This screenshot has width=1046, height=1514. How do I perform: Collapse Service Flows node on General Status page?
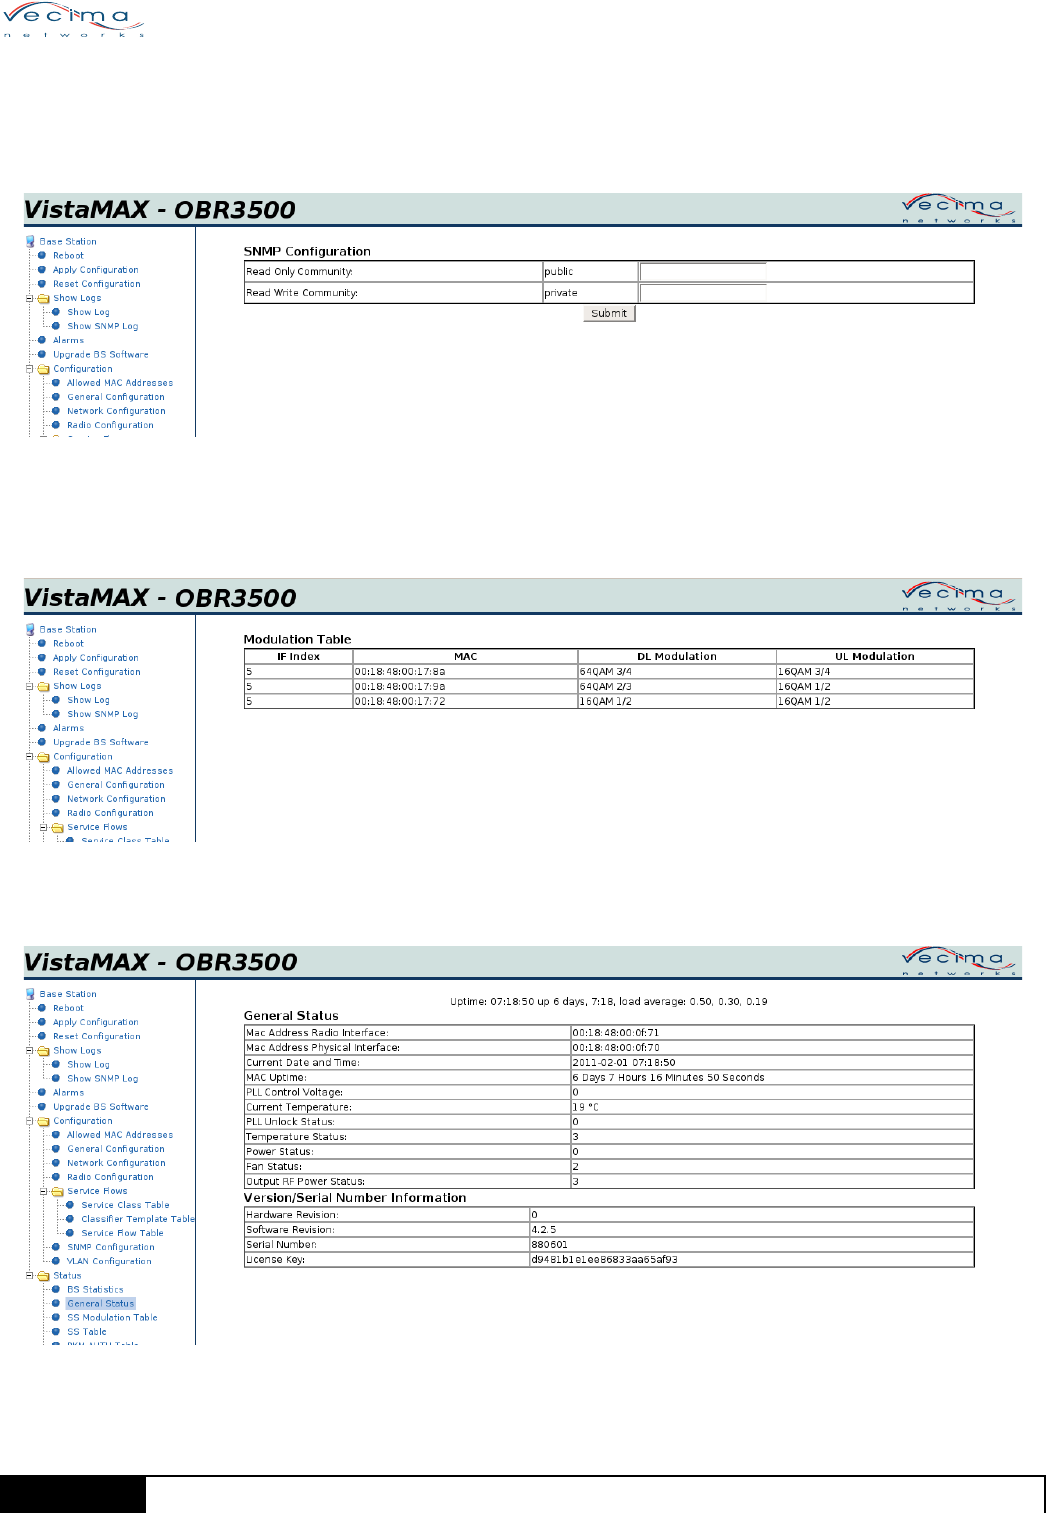pyautogui.click(x=43, y=1191)
